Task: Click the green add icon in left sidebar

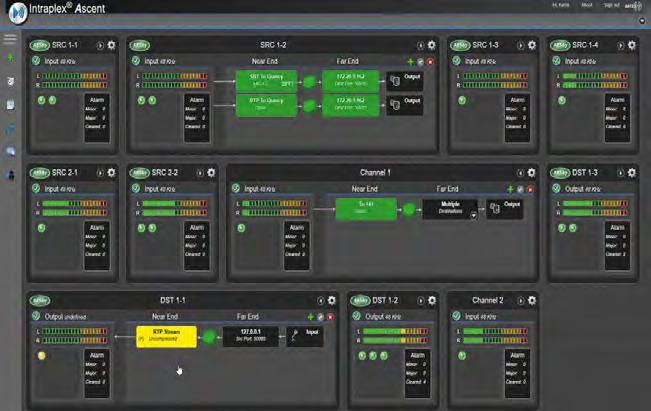Action: (10, 58)
